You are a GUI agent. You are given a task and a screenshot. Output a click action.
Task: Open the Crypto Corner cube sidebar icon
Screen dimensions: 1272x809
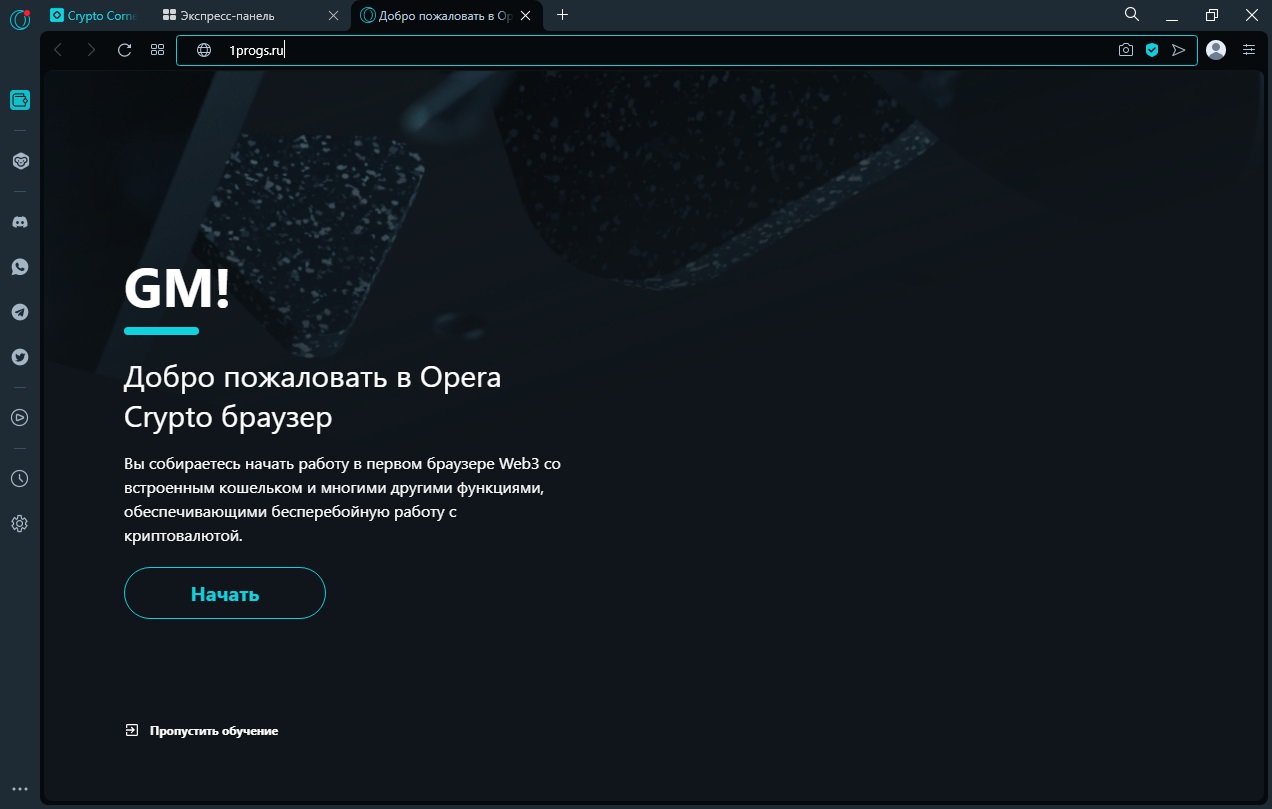click(x=20, y=161)
